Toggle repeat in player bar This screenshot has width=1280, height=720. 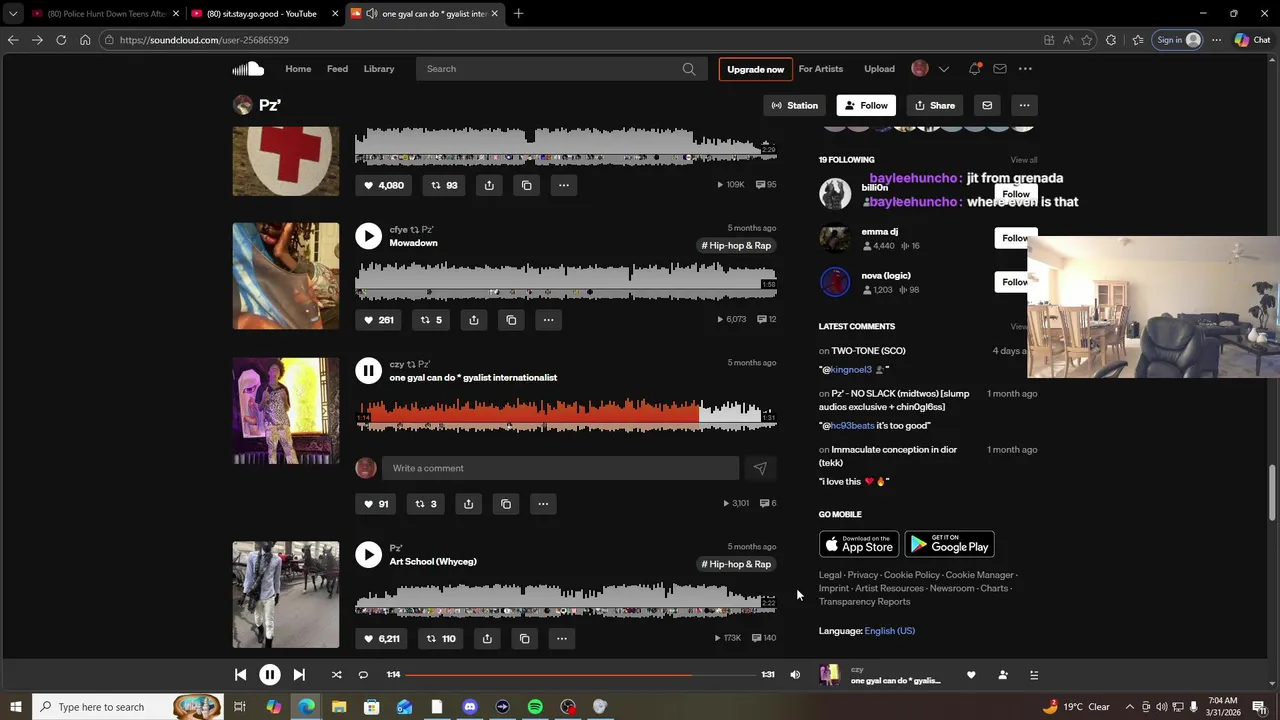point(363,675)
